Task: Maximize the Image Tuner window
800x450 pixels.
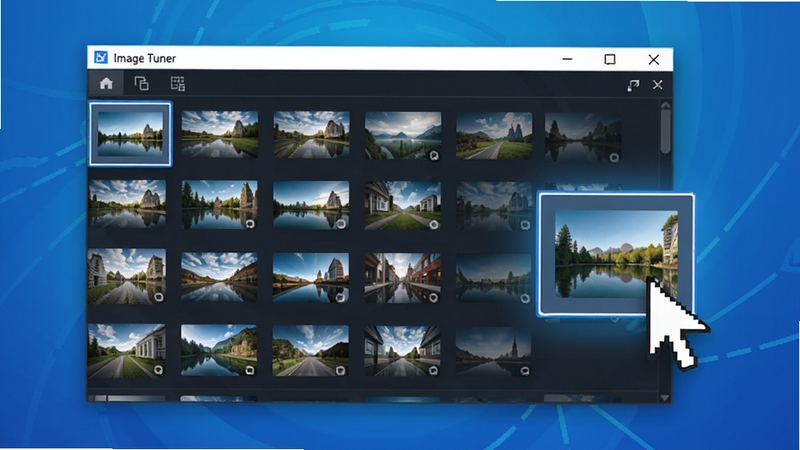Action: tap(610, 59)
